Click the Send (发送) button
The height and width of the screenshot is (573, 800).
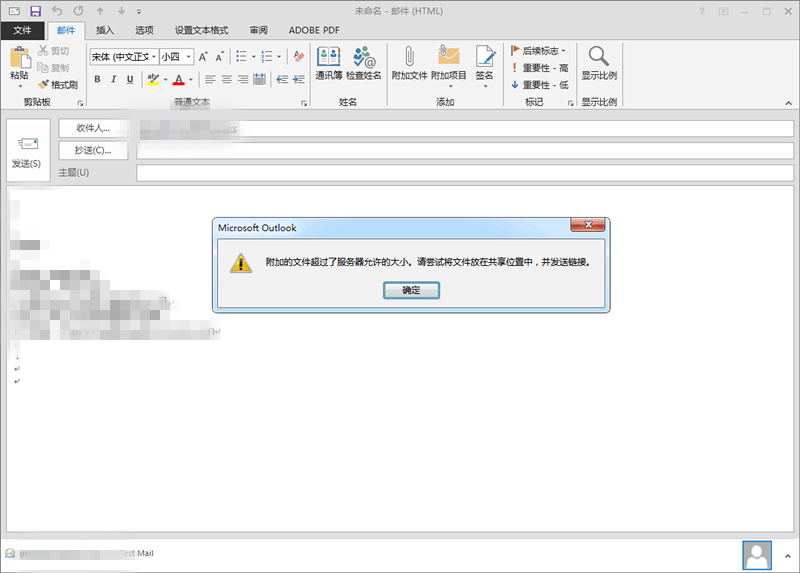point(28,150)
